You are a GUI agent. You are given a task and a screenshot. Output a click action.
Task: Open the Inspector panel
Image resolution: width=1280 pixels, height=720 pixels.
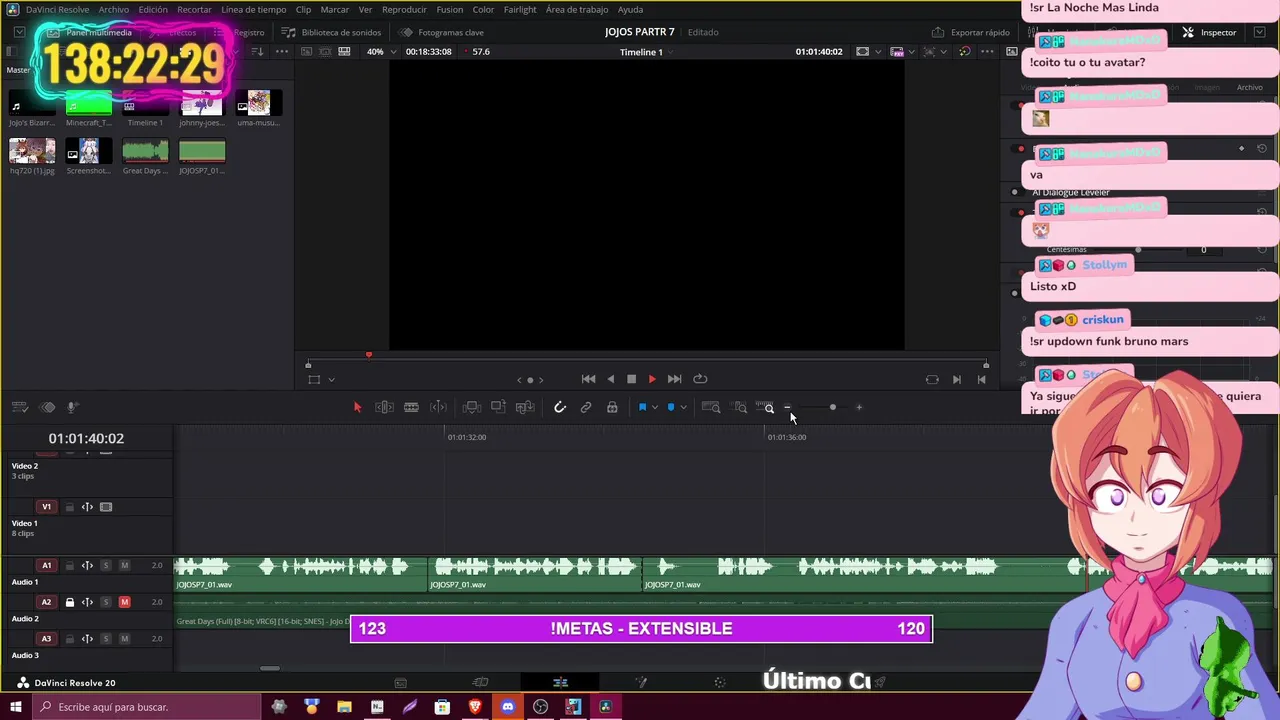1209,32
